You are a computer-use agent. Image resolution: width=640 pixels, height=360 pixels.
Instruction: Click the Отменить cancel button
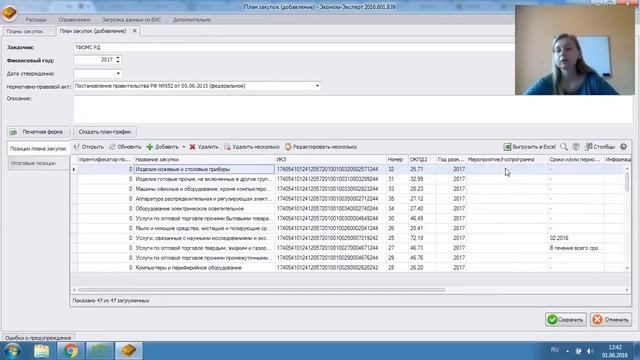(x=611, y=320)
